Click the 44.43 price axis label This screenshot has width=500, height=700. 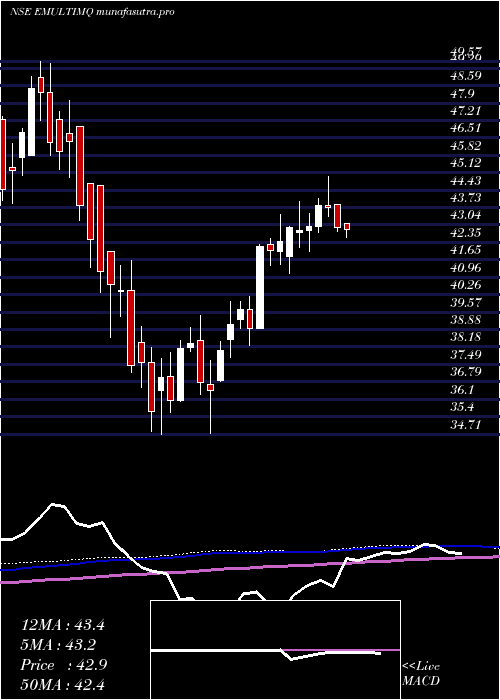point(465,180)
